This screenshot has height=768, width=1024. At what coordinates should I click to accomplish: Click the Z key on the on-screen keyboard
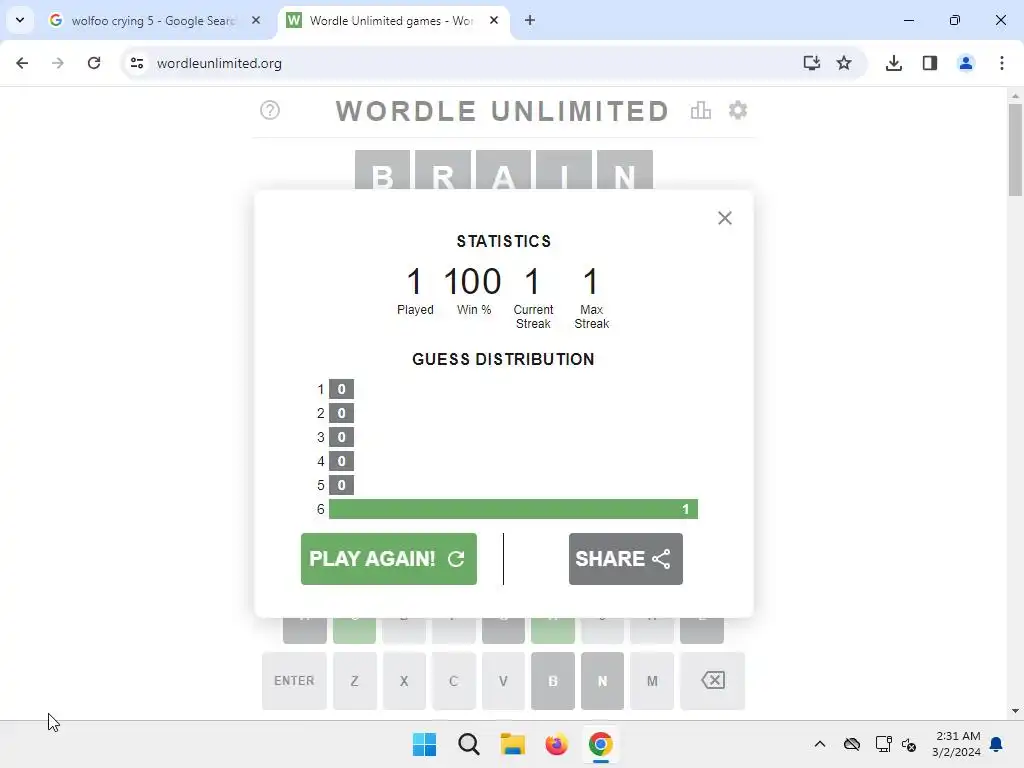point(355,680)
